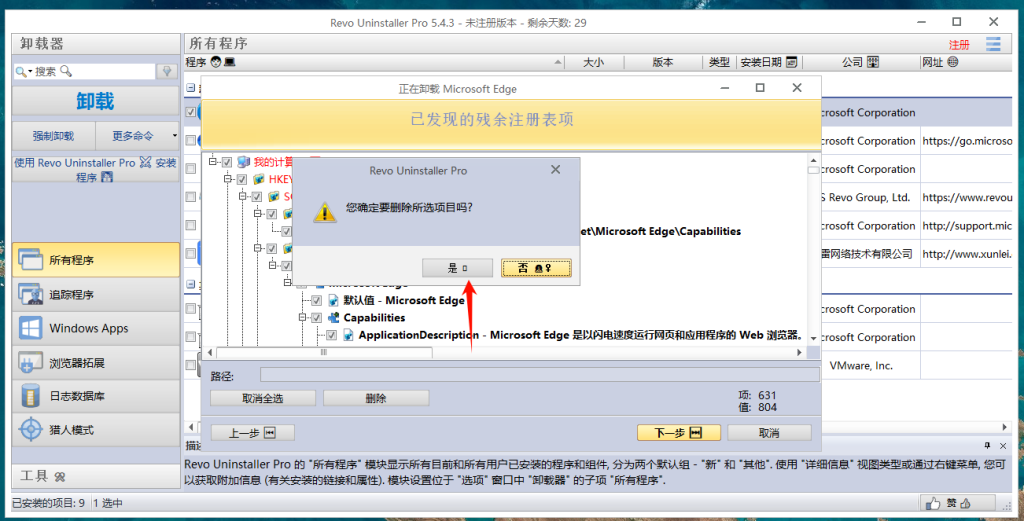The image size is (1024, 521).
Task: Collapse the first program group in the list
Action: click(x=191, y=87)
